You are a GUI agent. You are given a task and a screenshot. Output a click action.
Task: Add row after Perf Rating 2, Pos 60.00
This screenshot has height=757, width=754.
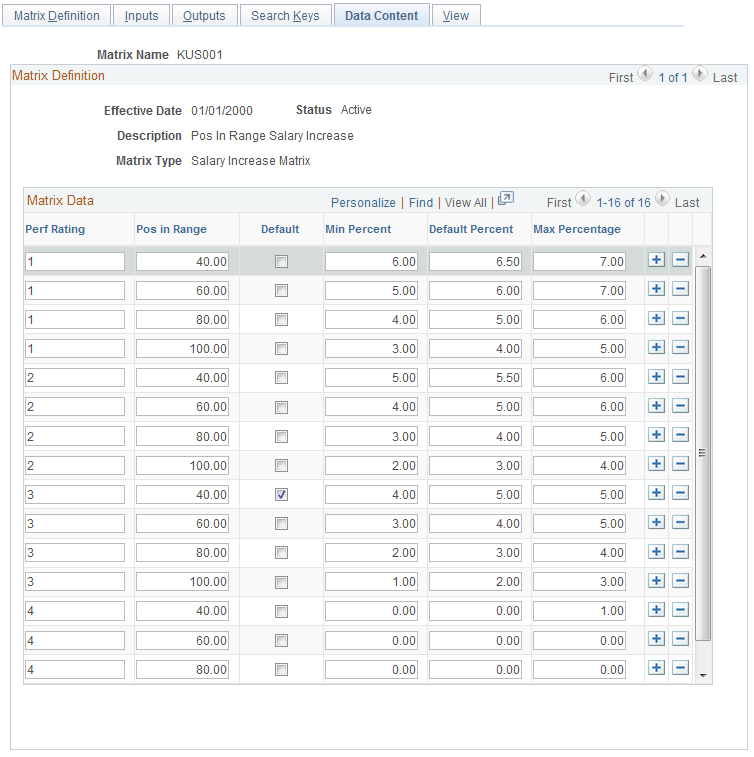656,406
